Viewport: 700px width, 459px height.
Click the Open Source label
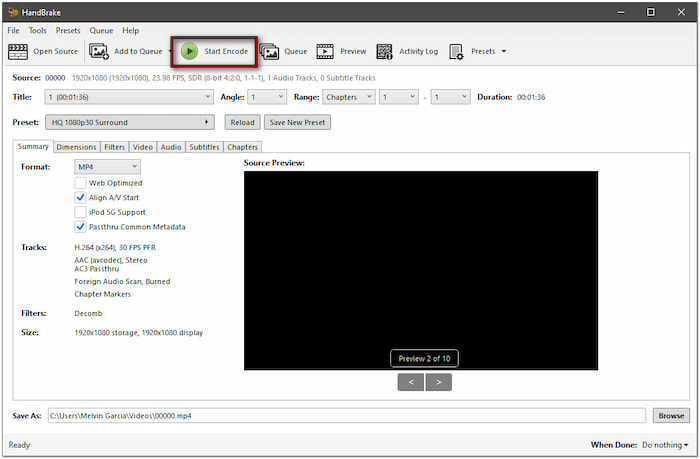point(55,51)
